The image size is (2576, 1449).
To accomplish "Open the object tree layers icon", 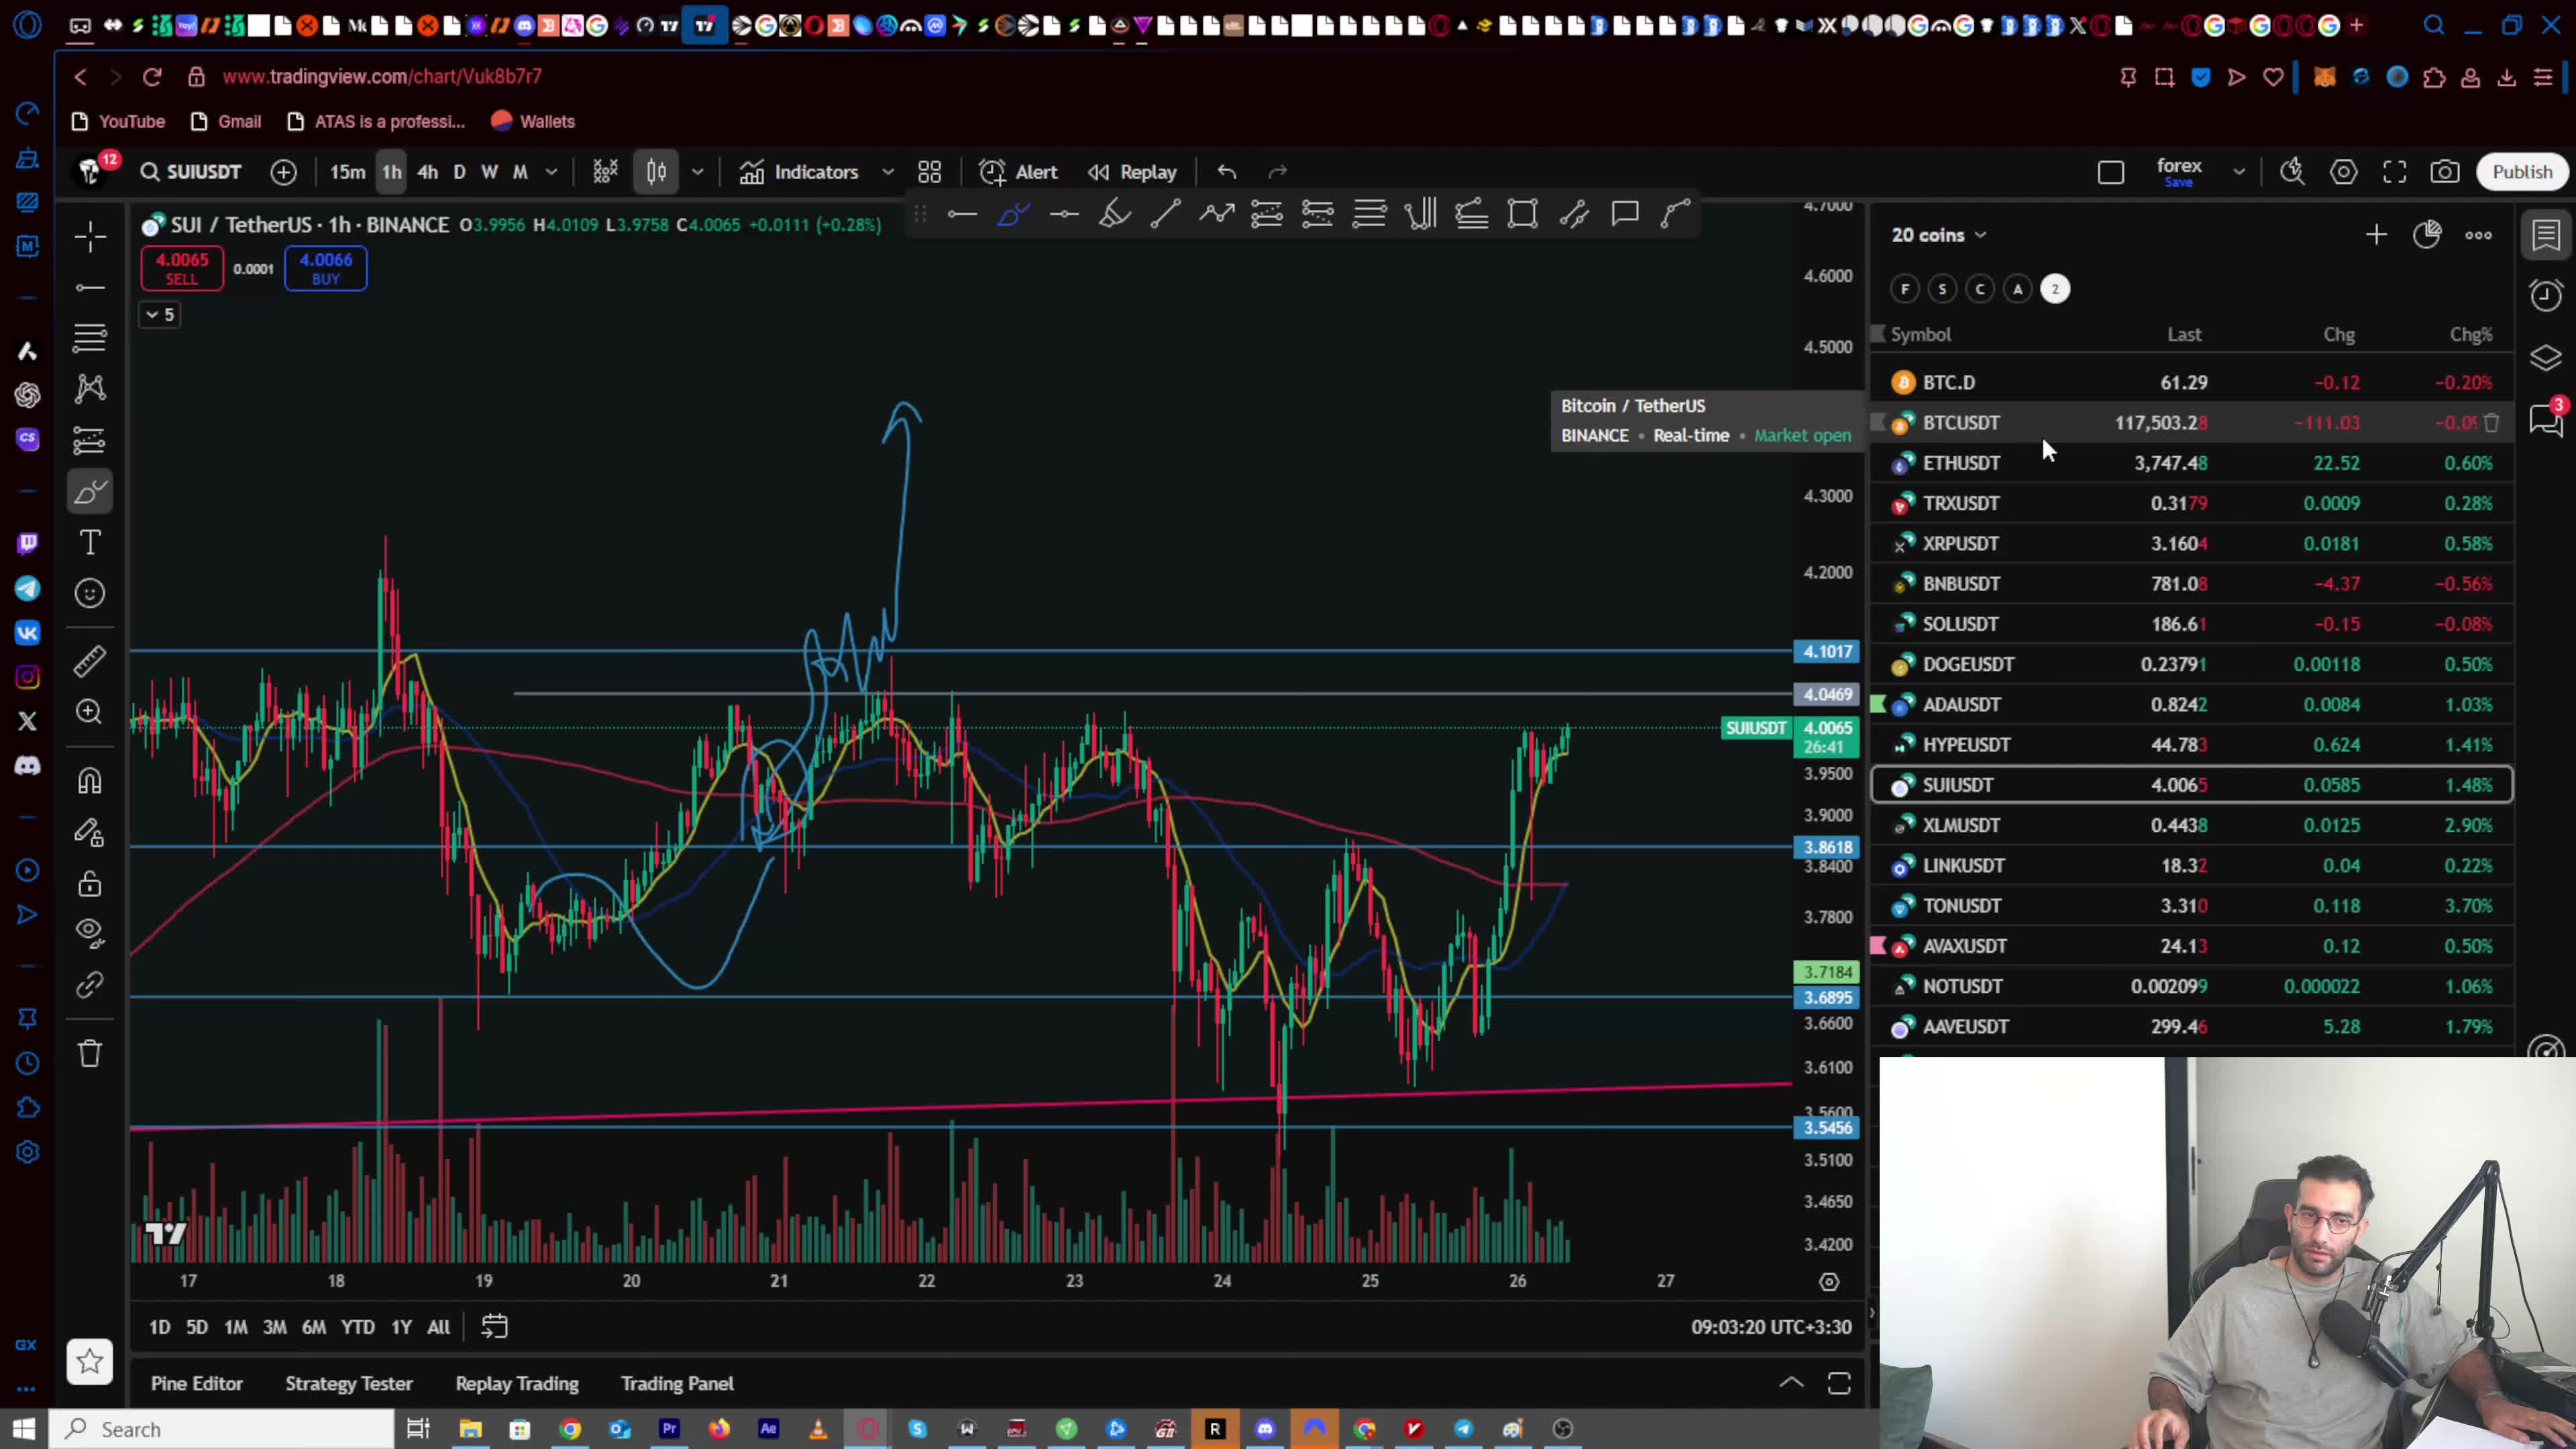I will 2546,358.
